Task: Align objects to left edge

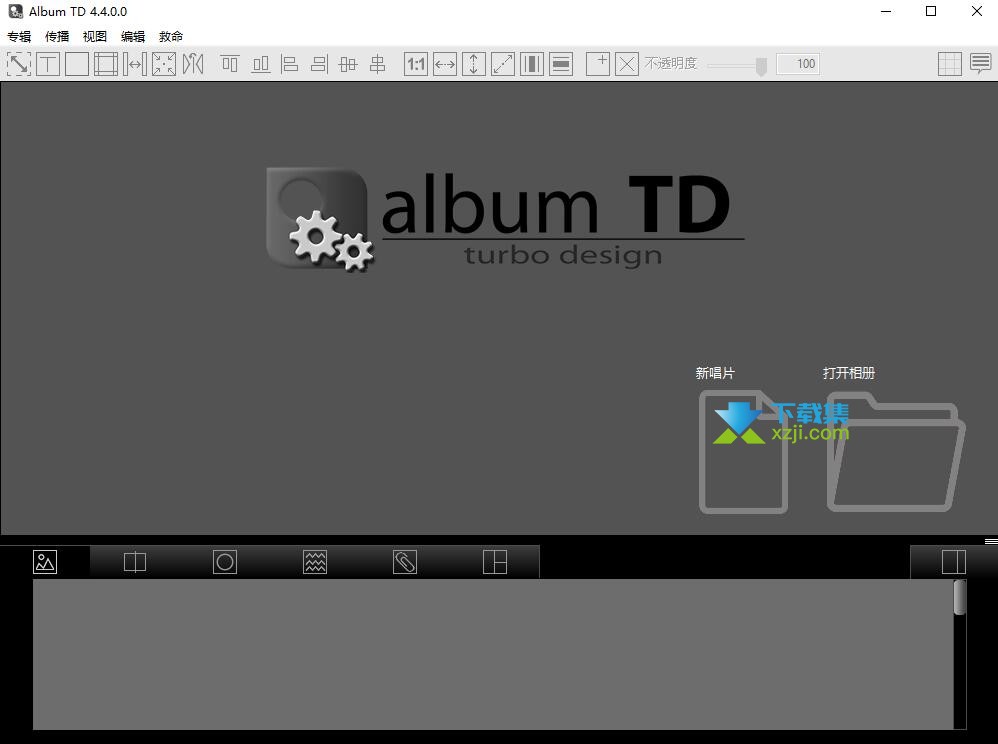Action: tap(290, 64)
